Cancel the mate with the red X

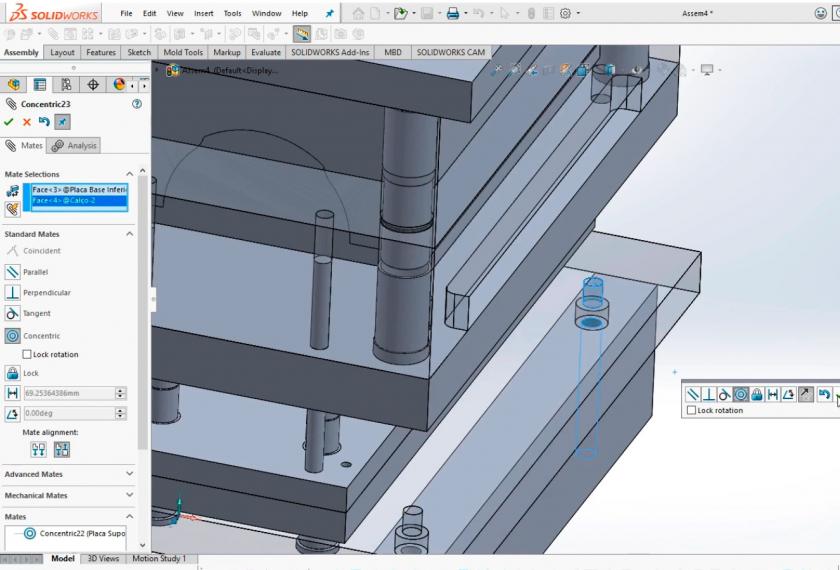(27, 122)
